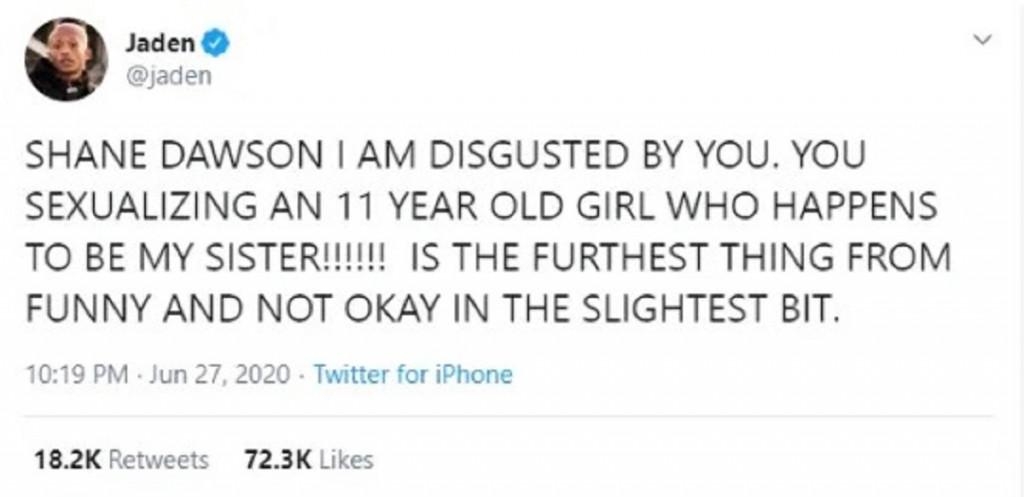Open the Retweets label

tap(157, 461)
